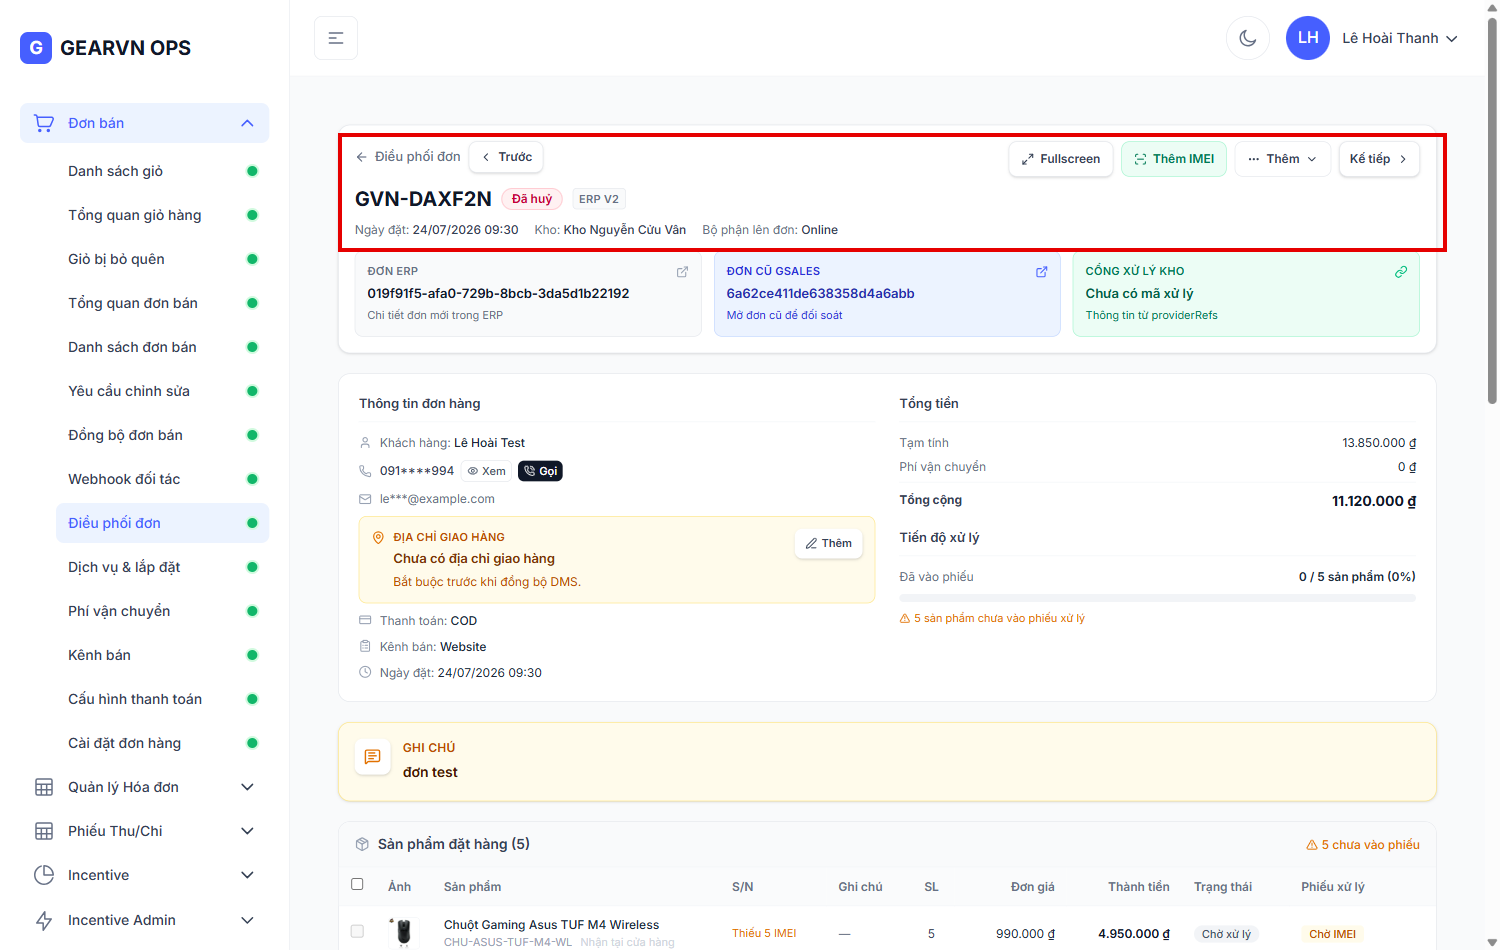The image size is (1500, 950).
Task: Expand Quản lý Hóa đơn menu
Action: tap(145, 787)
